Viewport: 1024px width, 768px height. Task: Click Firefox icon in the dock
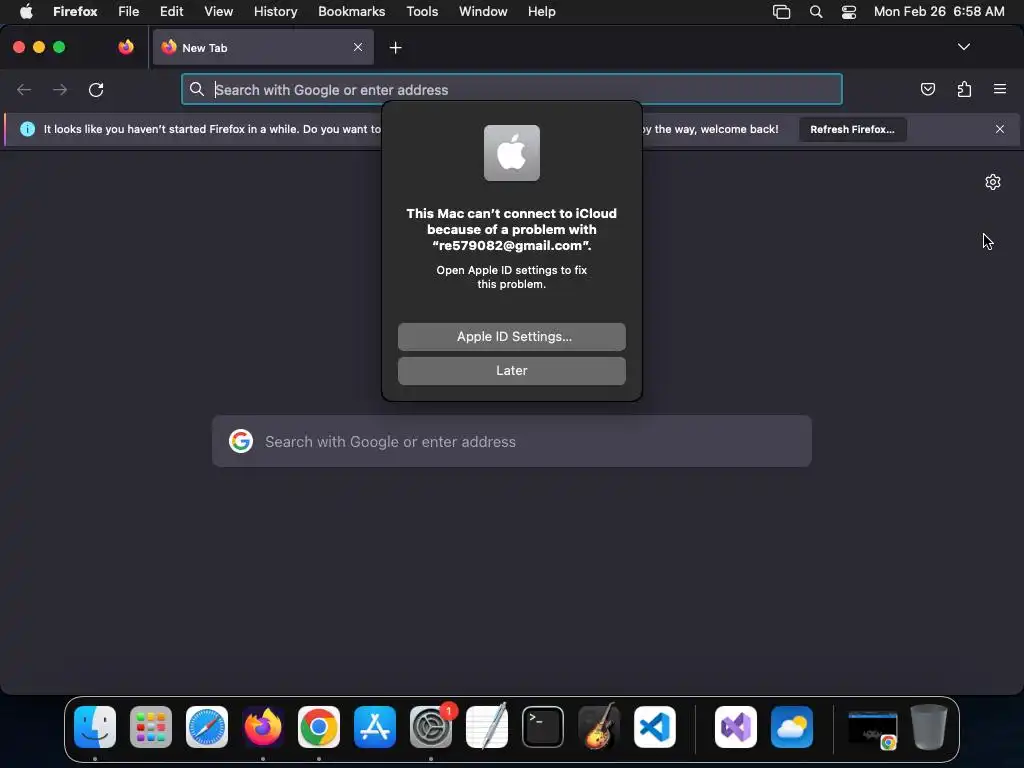point(263,727)
